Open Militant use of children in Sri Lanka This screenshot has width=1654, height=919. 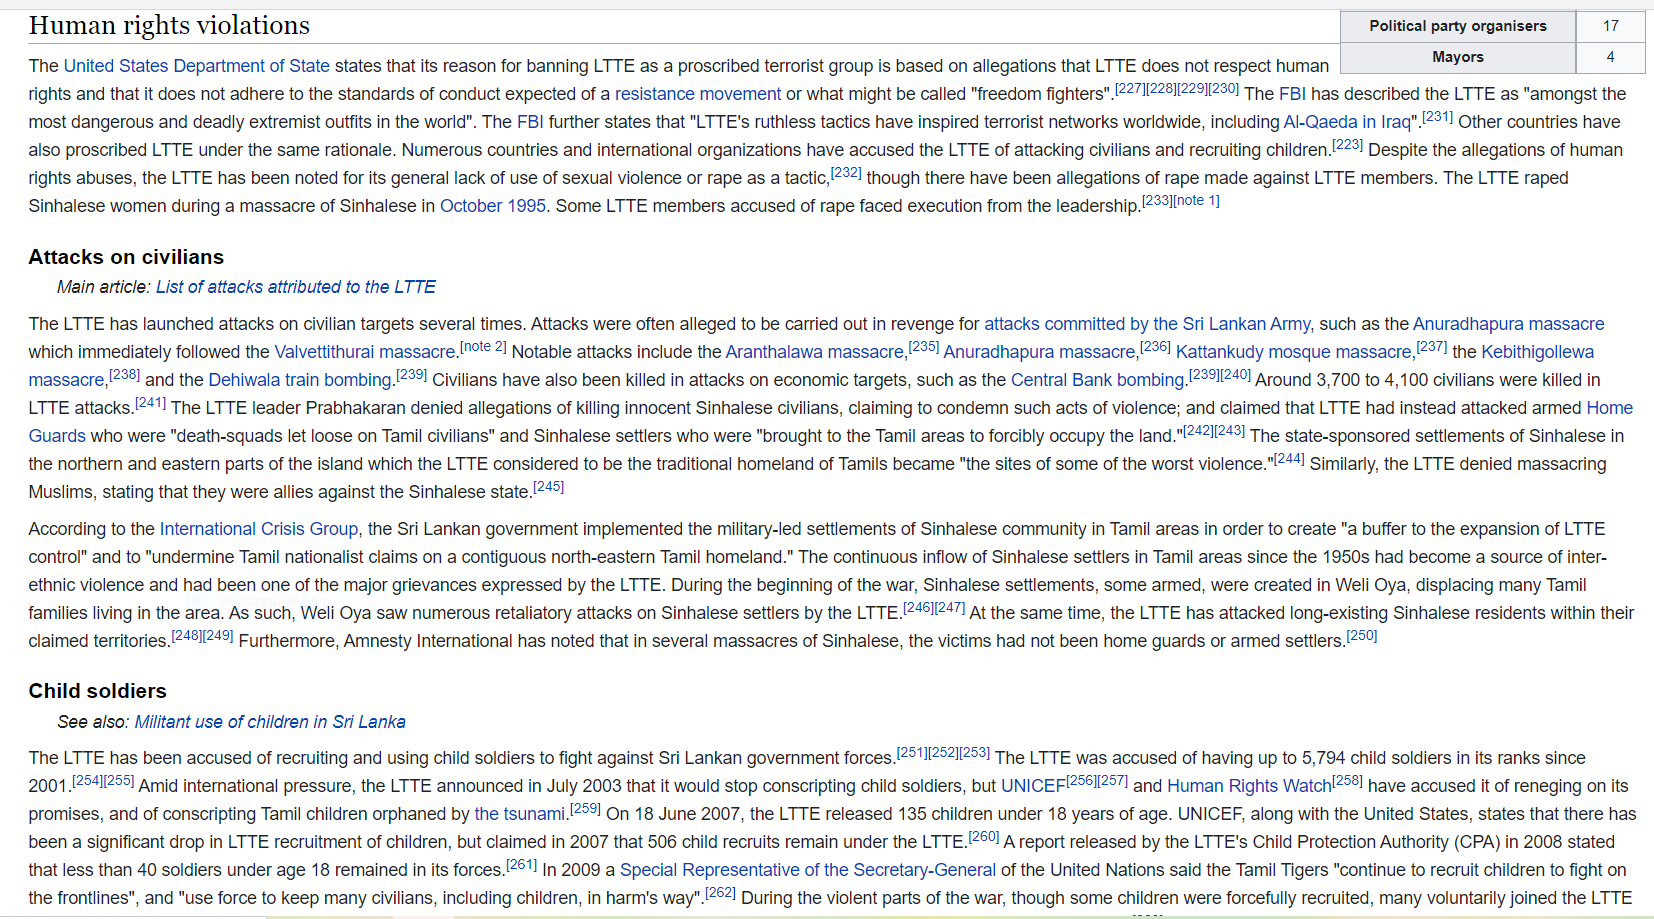(x=270, y=722)
